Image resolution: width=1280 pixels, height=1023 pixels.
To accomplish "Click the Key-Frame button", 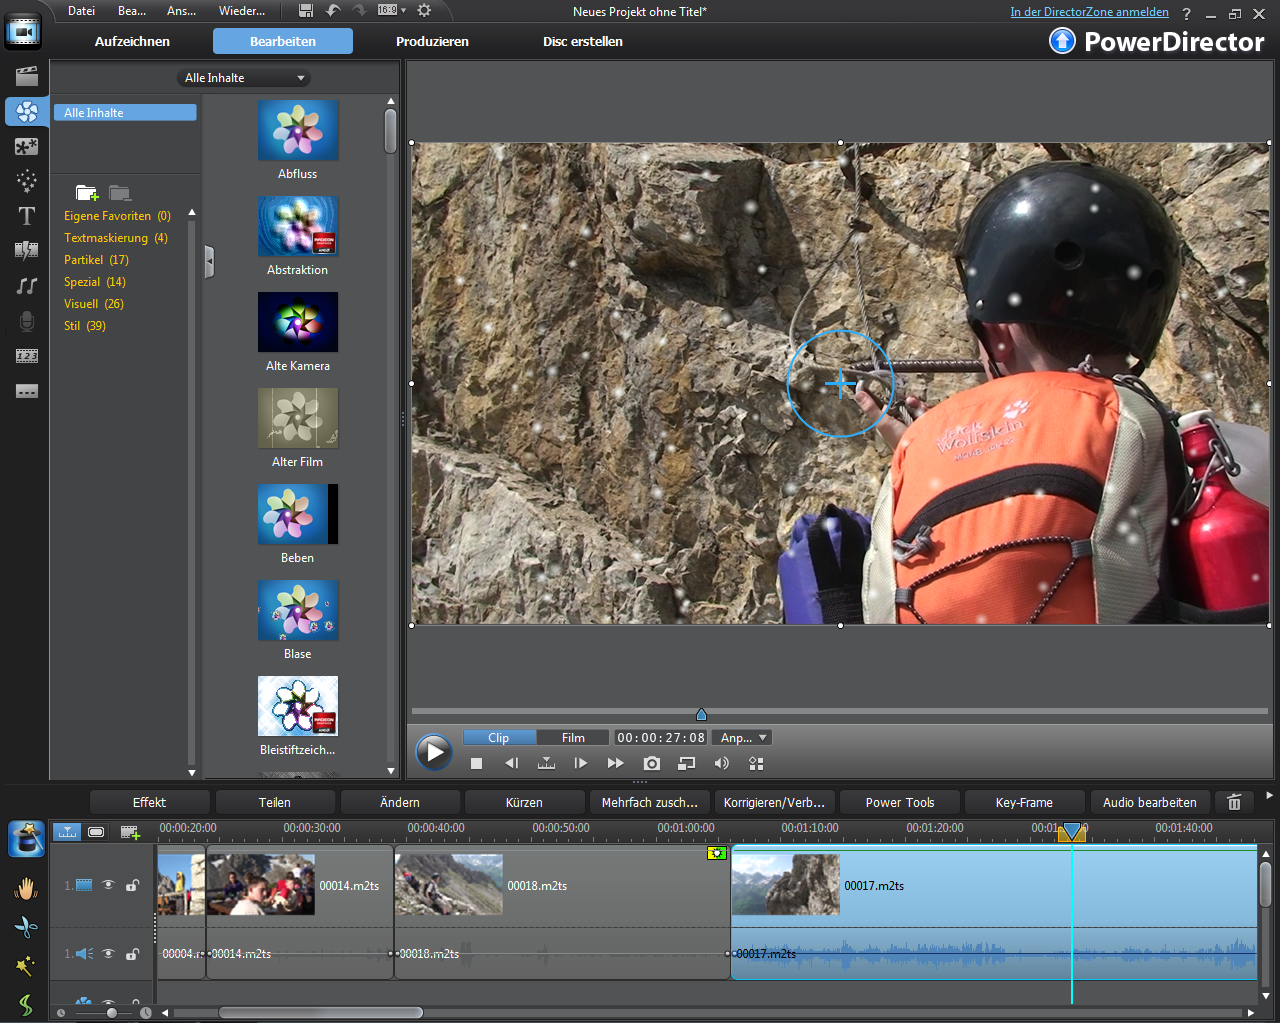I will 1024,802.
